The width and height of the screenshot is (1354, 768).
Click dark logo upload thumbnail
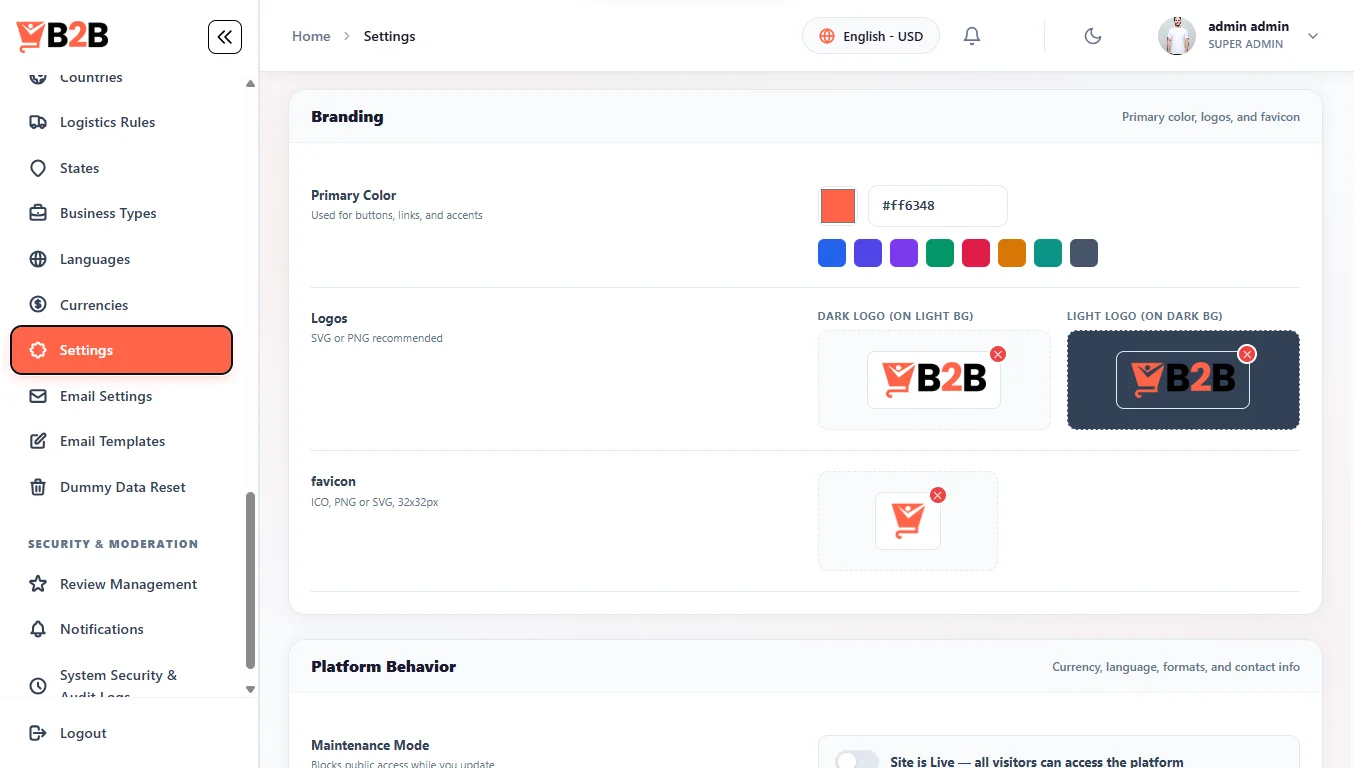click(934, 380)
